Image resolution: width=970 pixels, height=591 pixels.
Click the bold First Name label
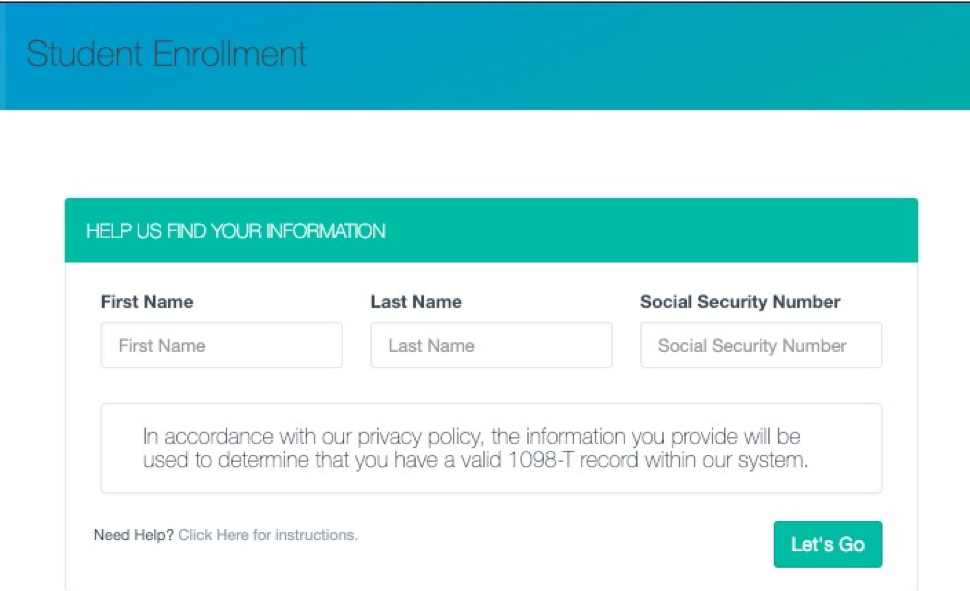point(147,302)
